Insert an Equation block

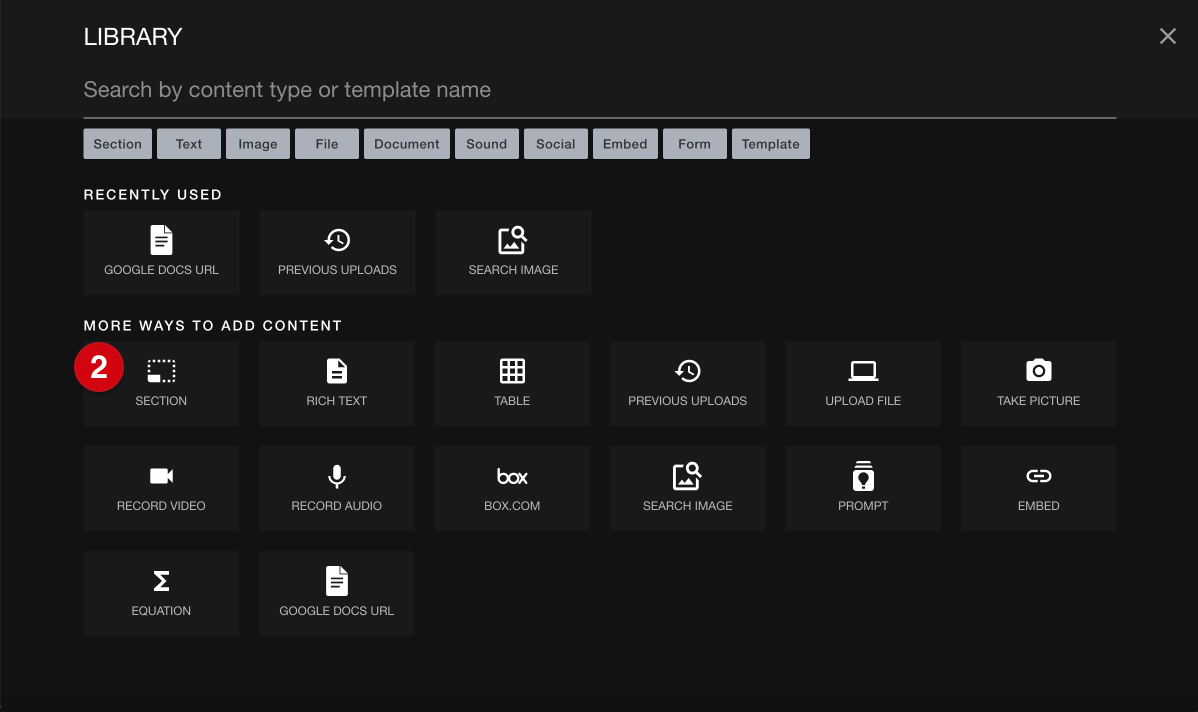[161, 594]
